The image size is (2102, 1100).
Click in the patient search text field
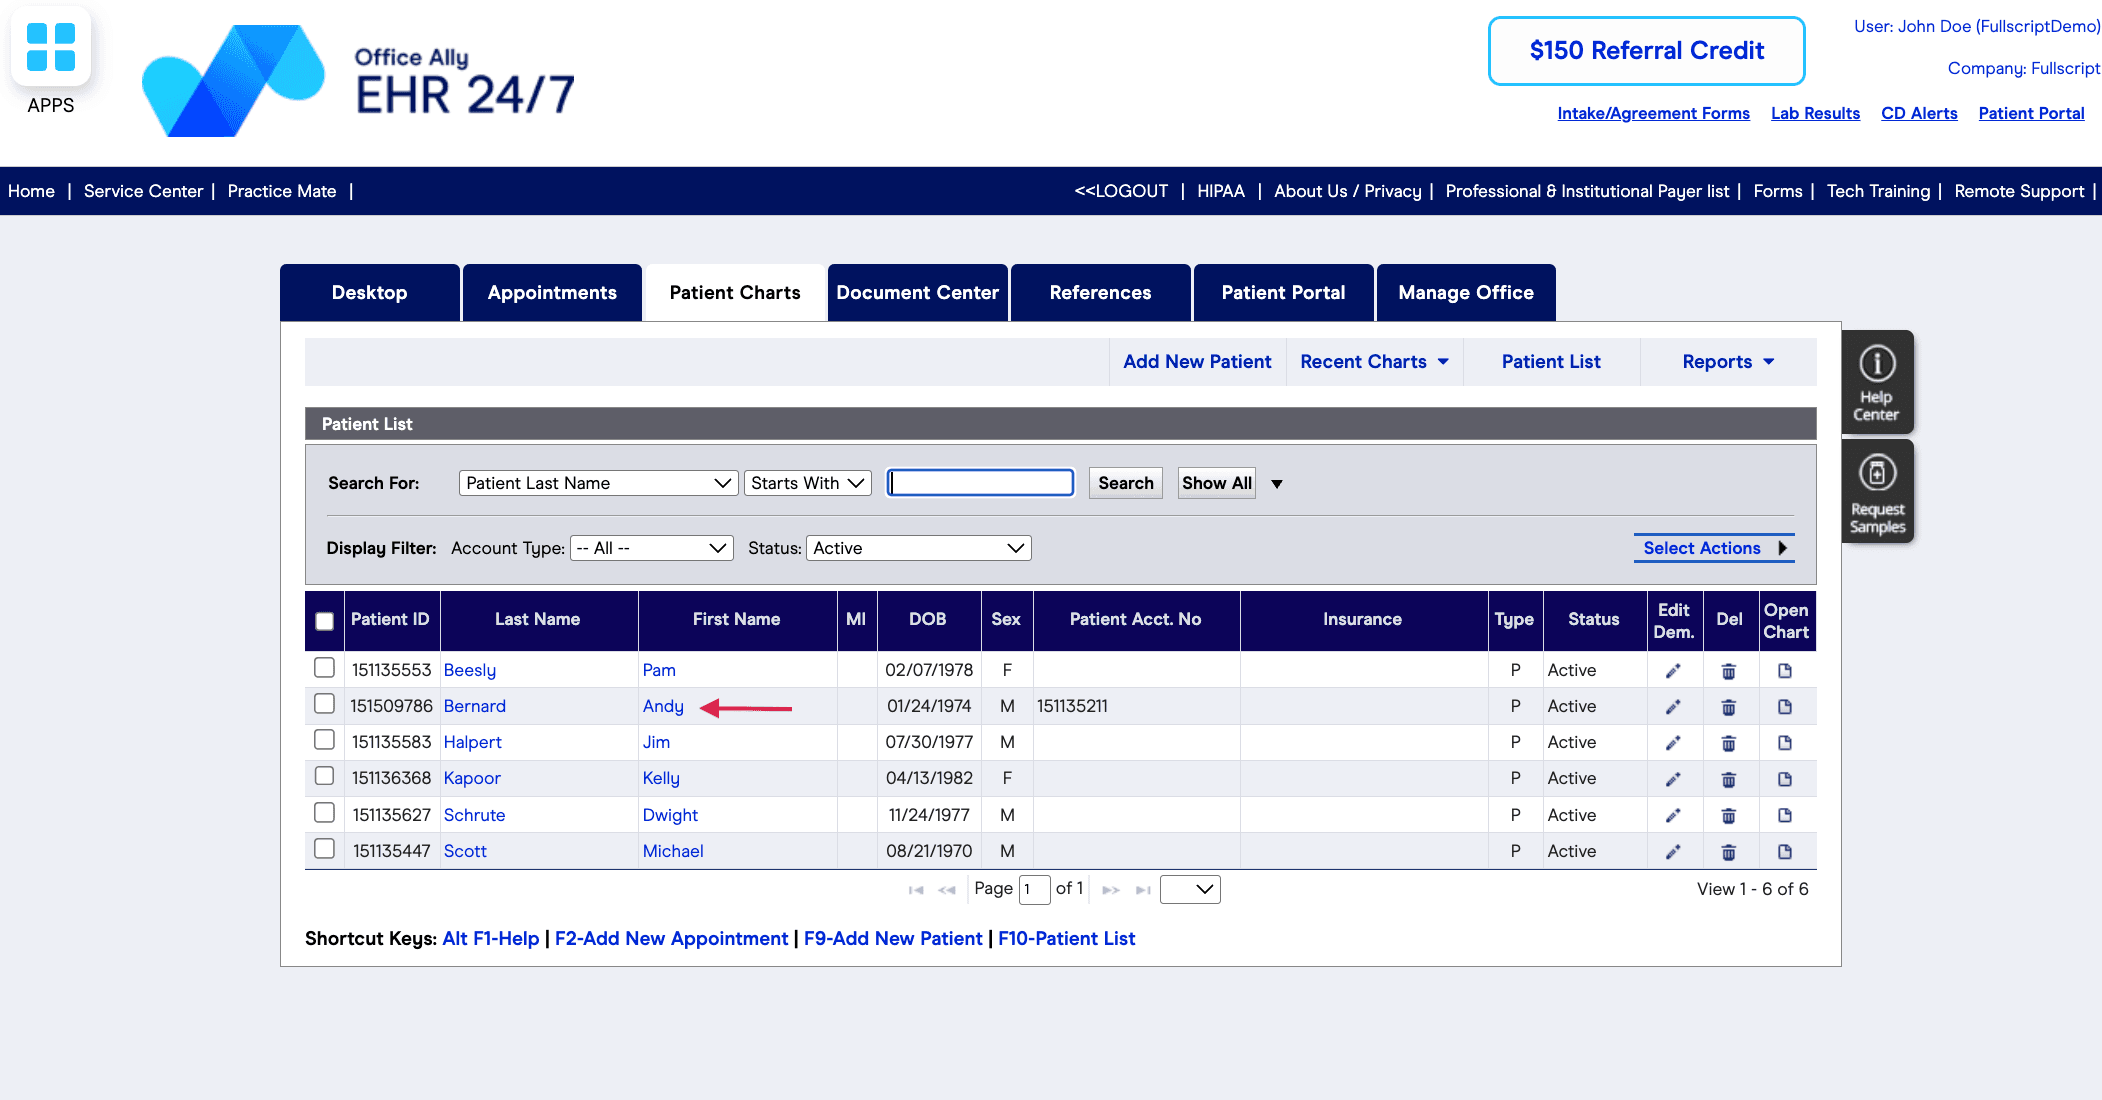click(x=980, y=483)
